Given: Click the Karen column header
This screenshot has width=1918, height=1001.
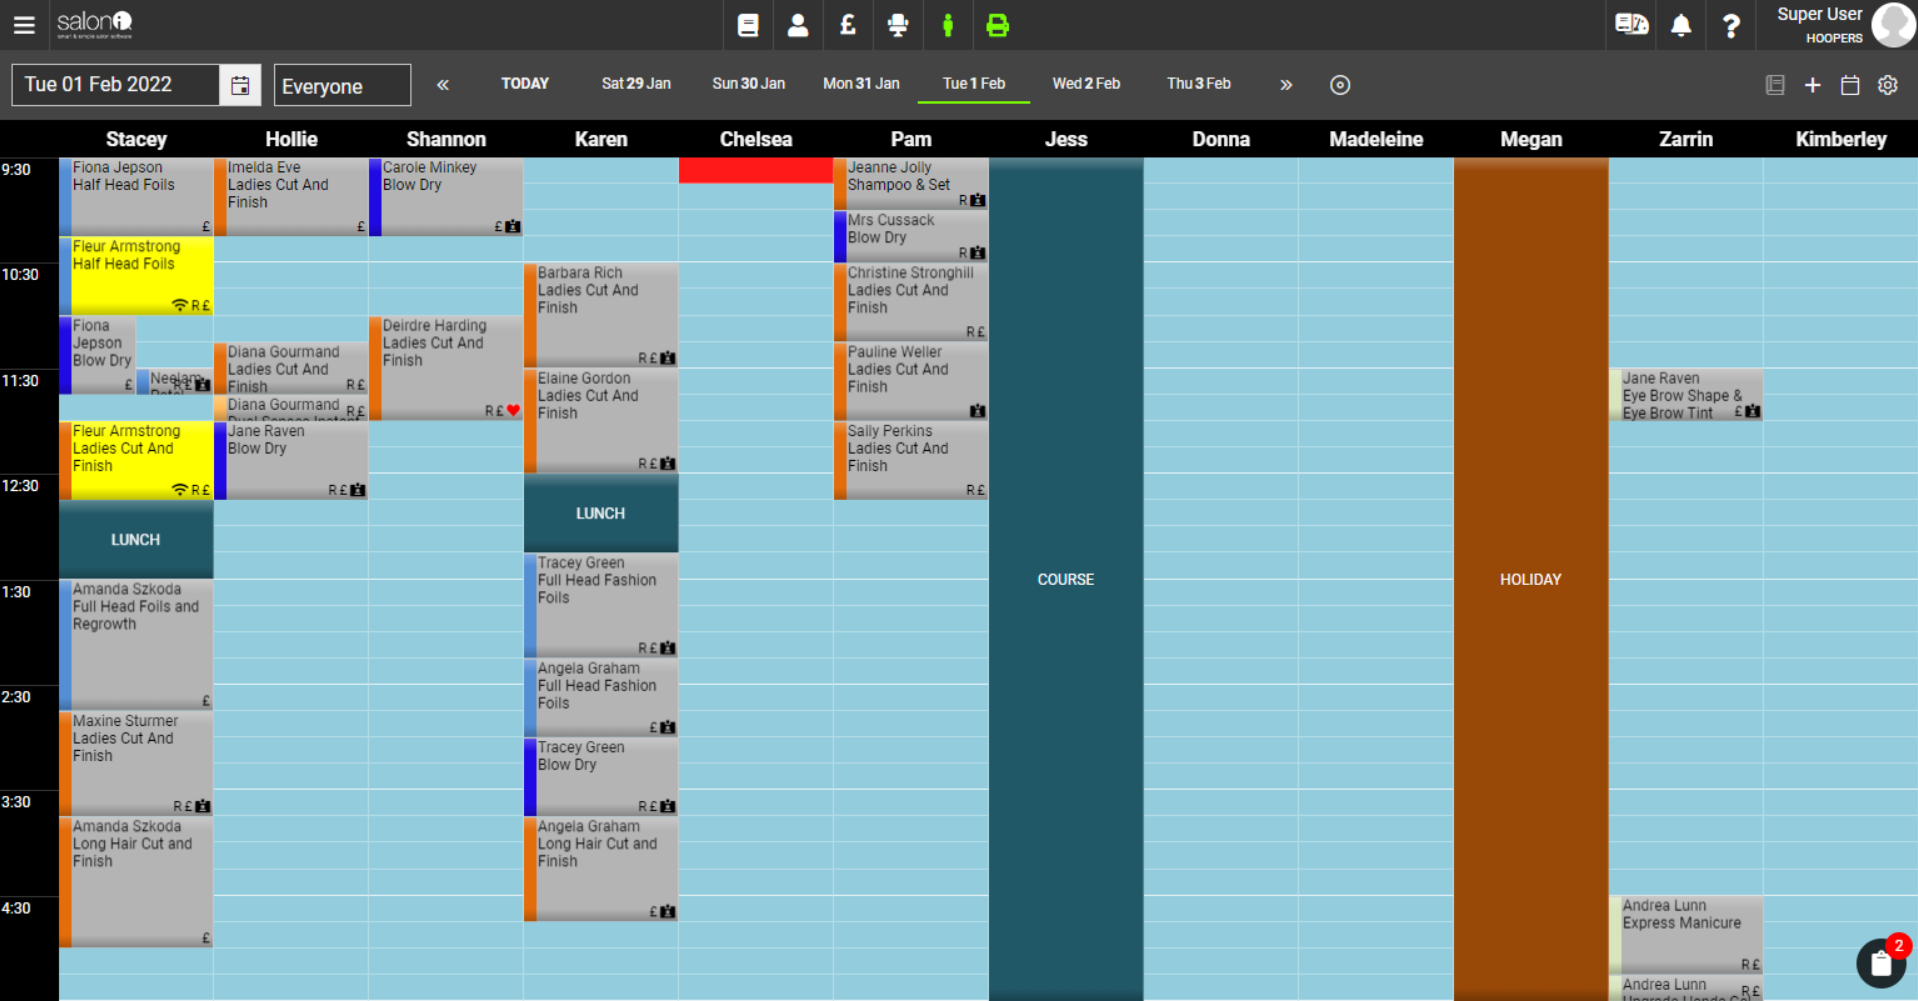Looking at the screenshot, I should (601, 139).
